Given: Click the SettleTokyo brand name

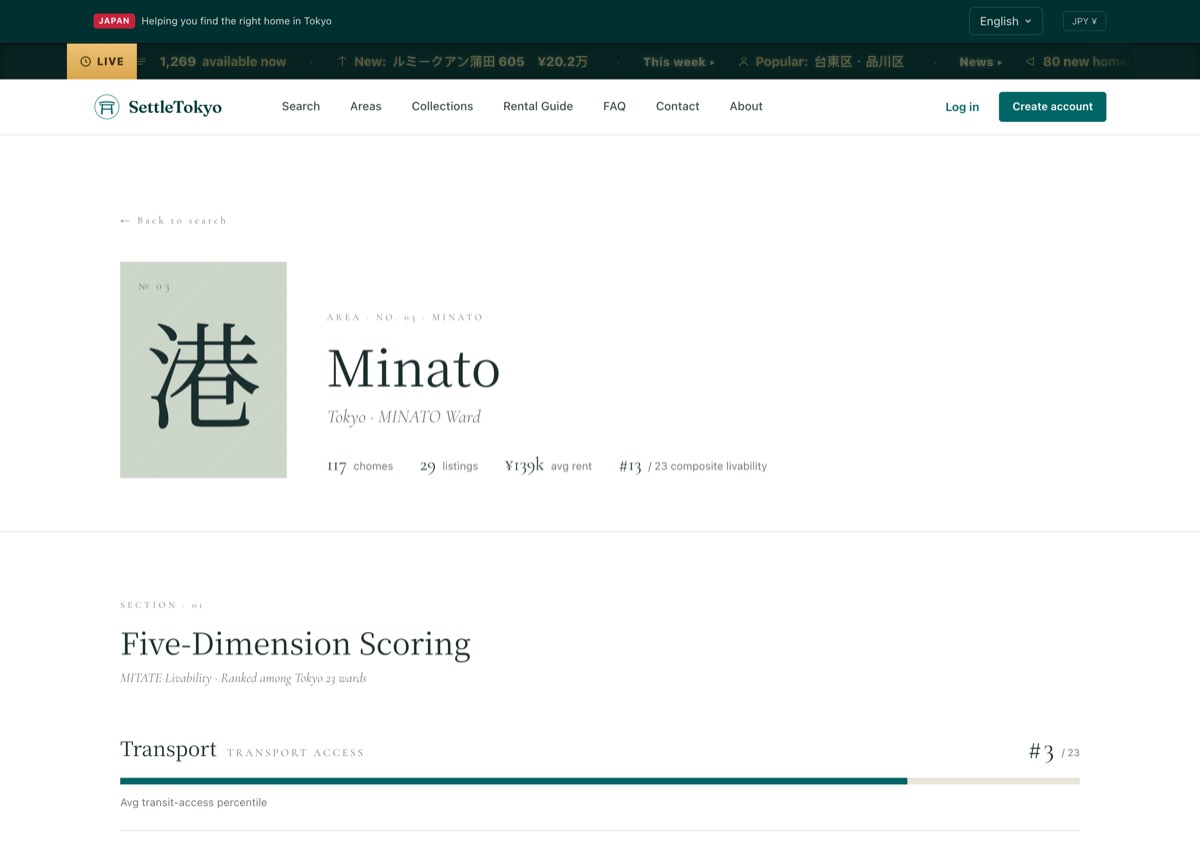Looking at the screenshot, I should point(175,107).
